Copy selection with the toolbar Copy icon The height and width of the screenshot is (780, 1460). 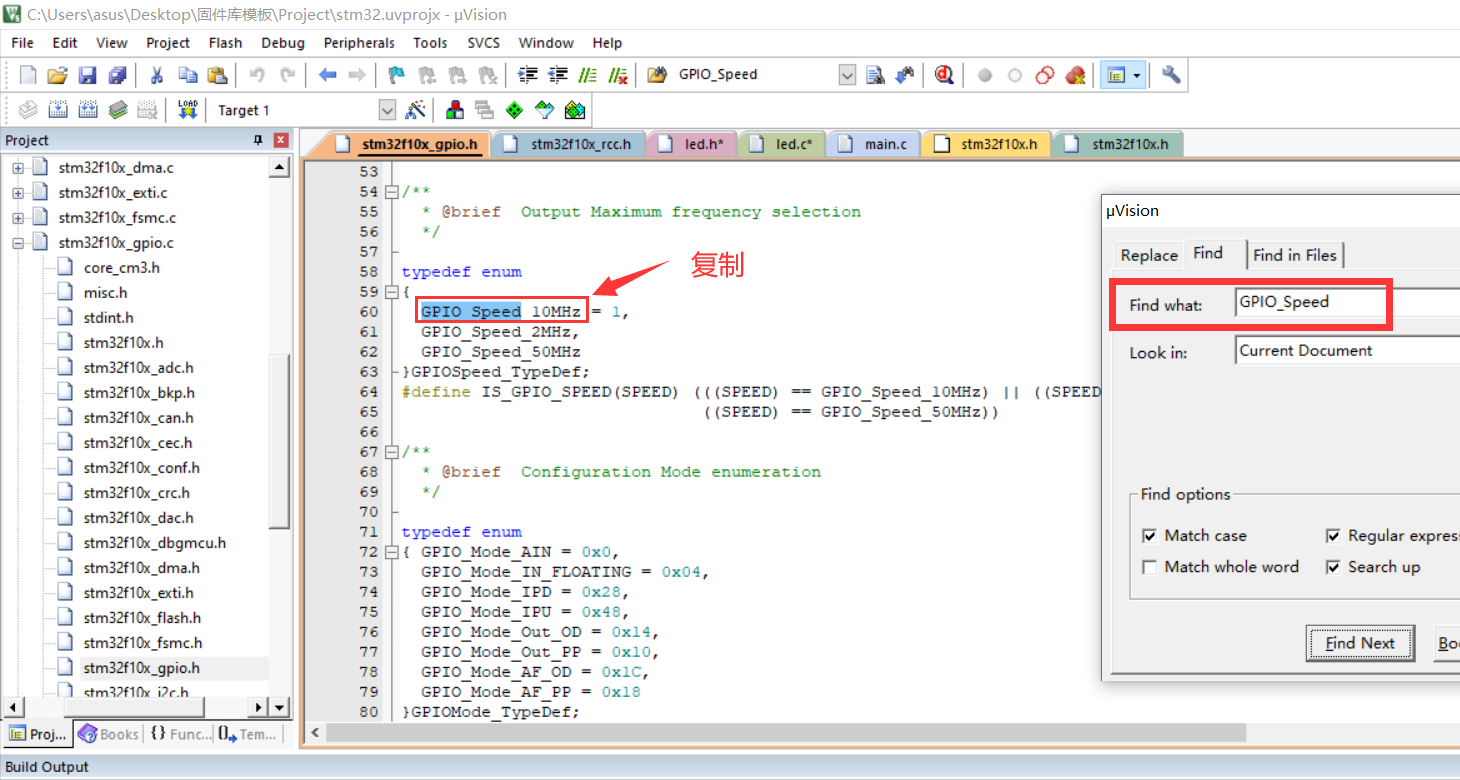[x=187, y=75]
